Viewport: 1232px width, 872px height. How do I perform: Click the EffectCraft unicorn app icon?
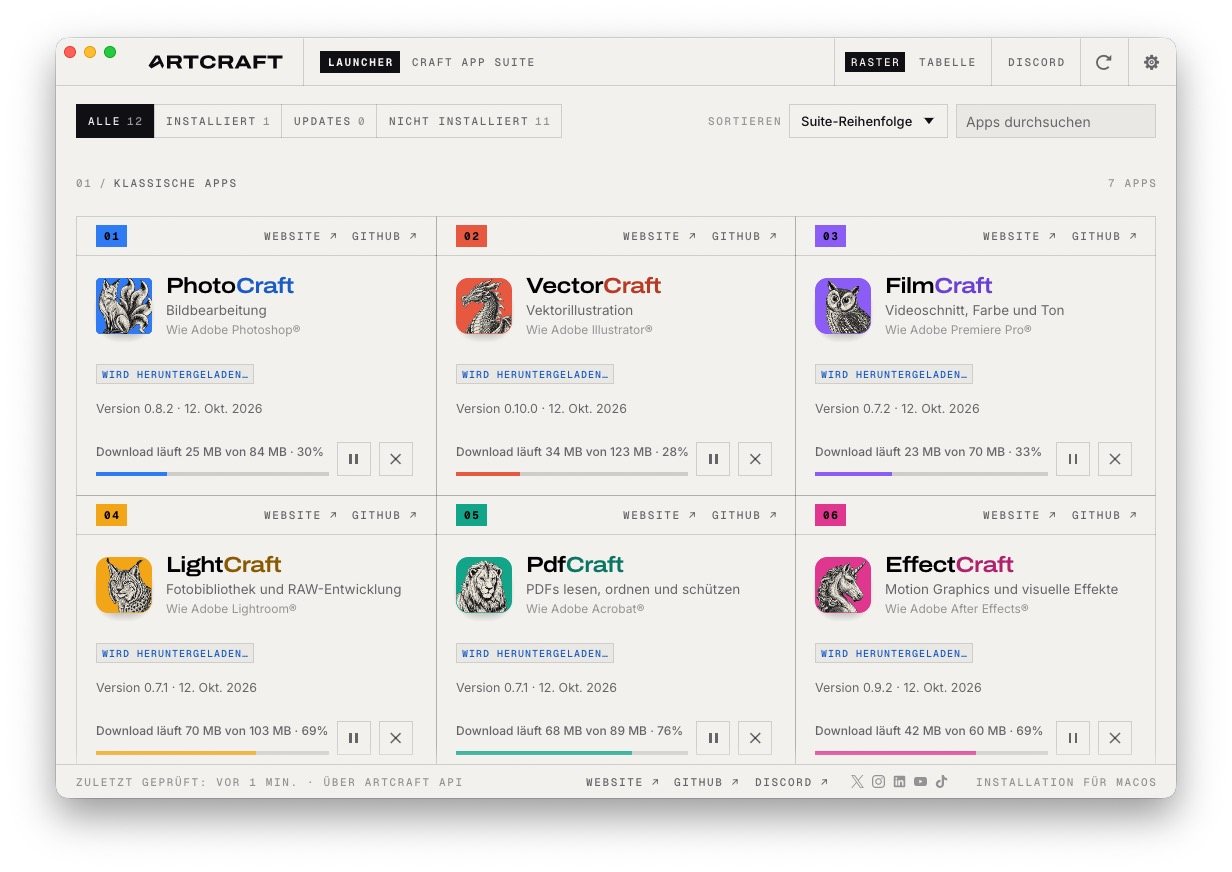click(843, 585)
